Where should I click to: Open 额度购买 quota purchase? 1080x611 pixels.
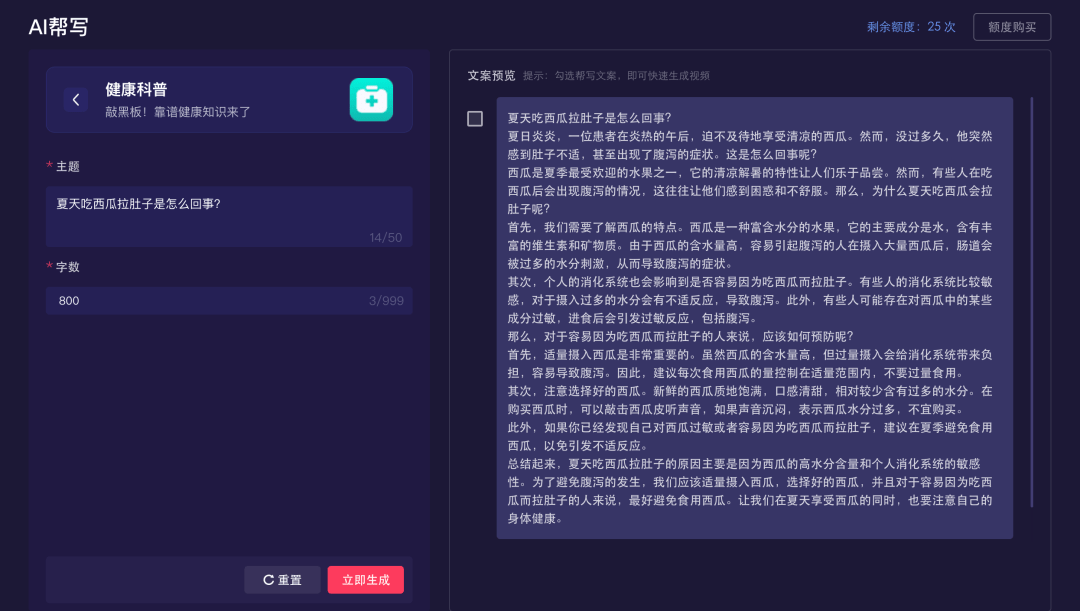(x=1012, y=27)
